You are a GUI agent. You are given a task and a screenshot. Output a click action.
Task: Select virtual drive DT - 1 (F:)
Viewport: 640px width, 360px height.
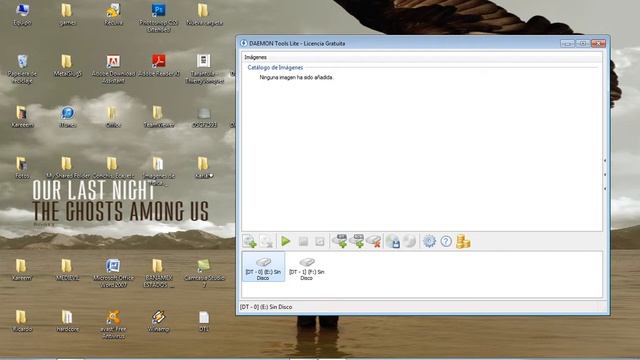tap(307, 268)
